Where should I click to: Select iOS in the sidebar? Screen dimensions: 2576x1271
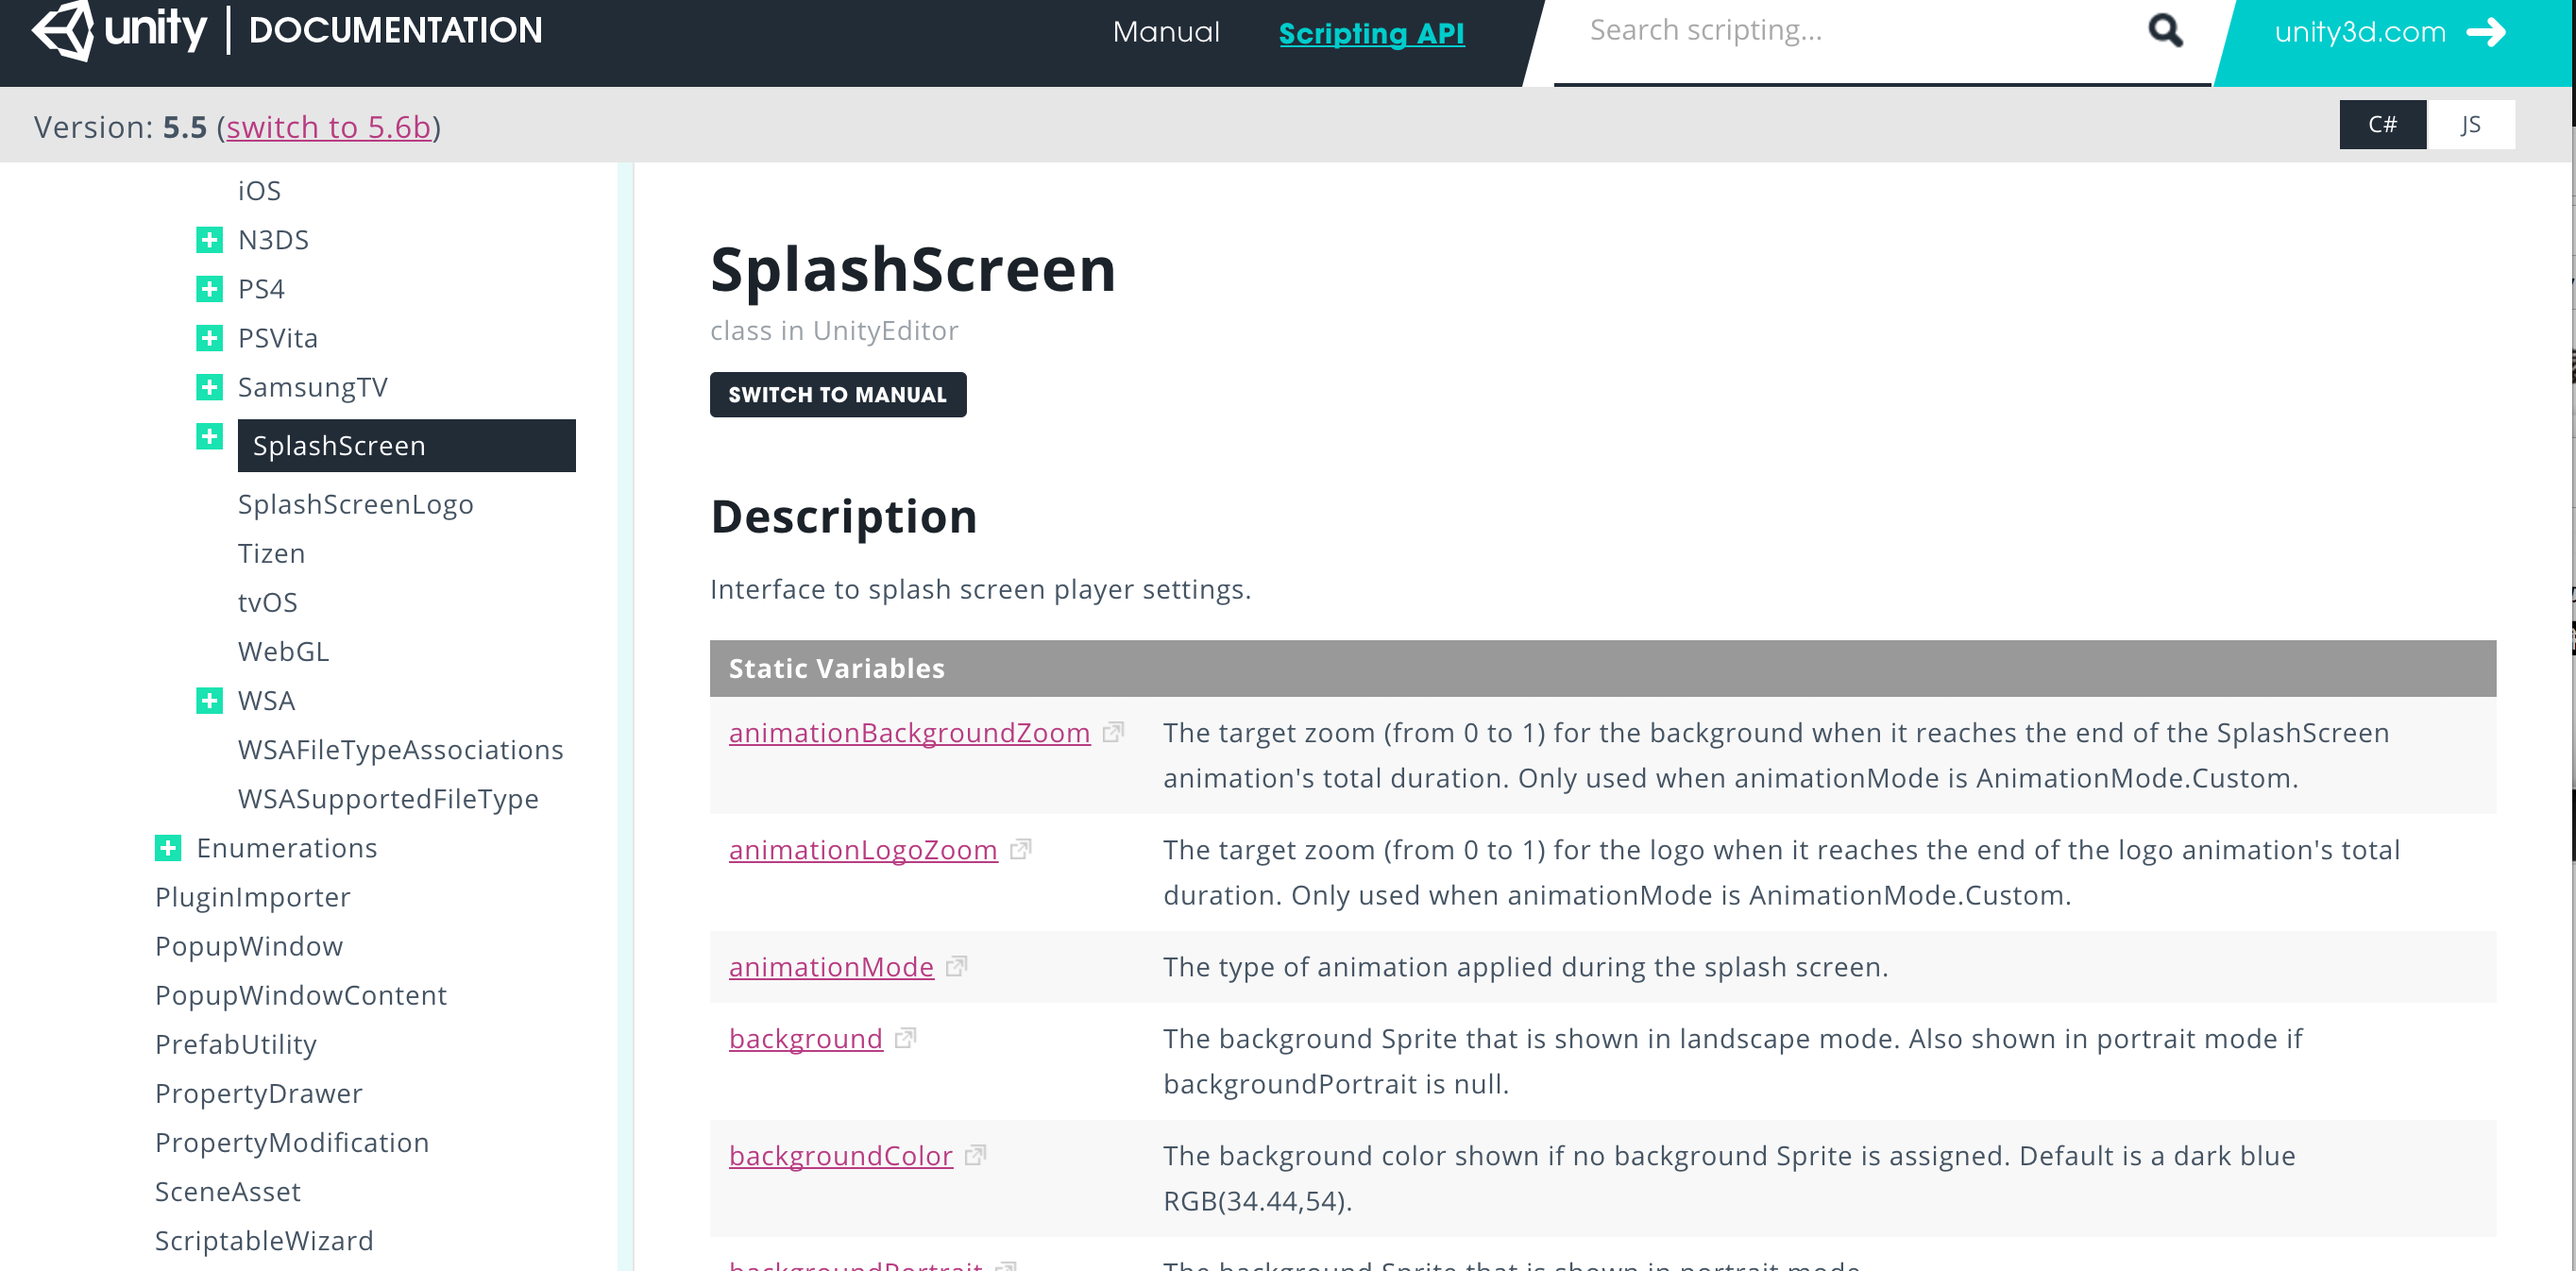pos(259,191)
